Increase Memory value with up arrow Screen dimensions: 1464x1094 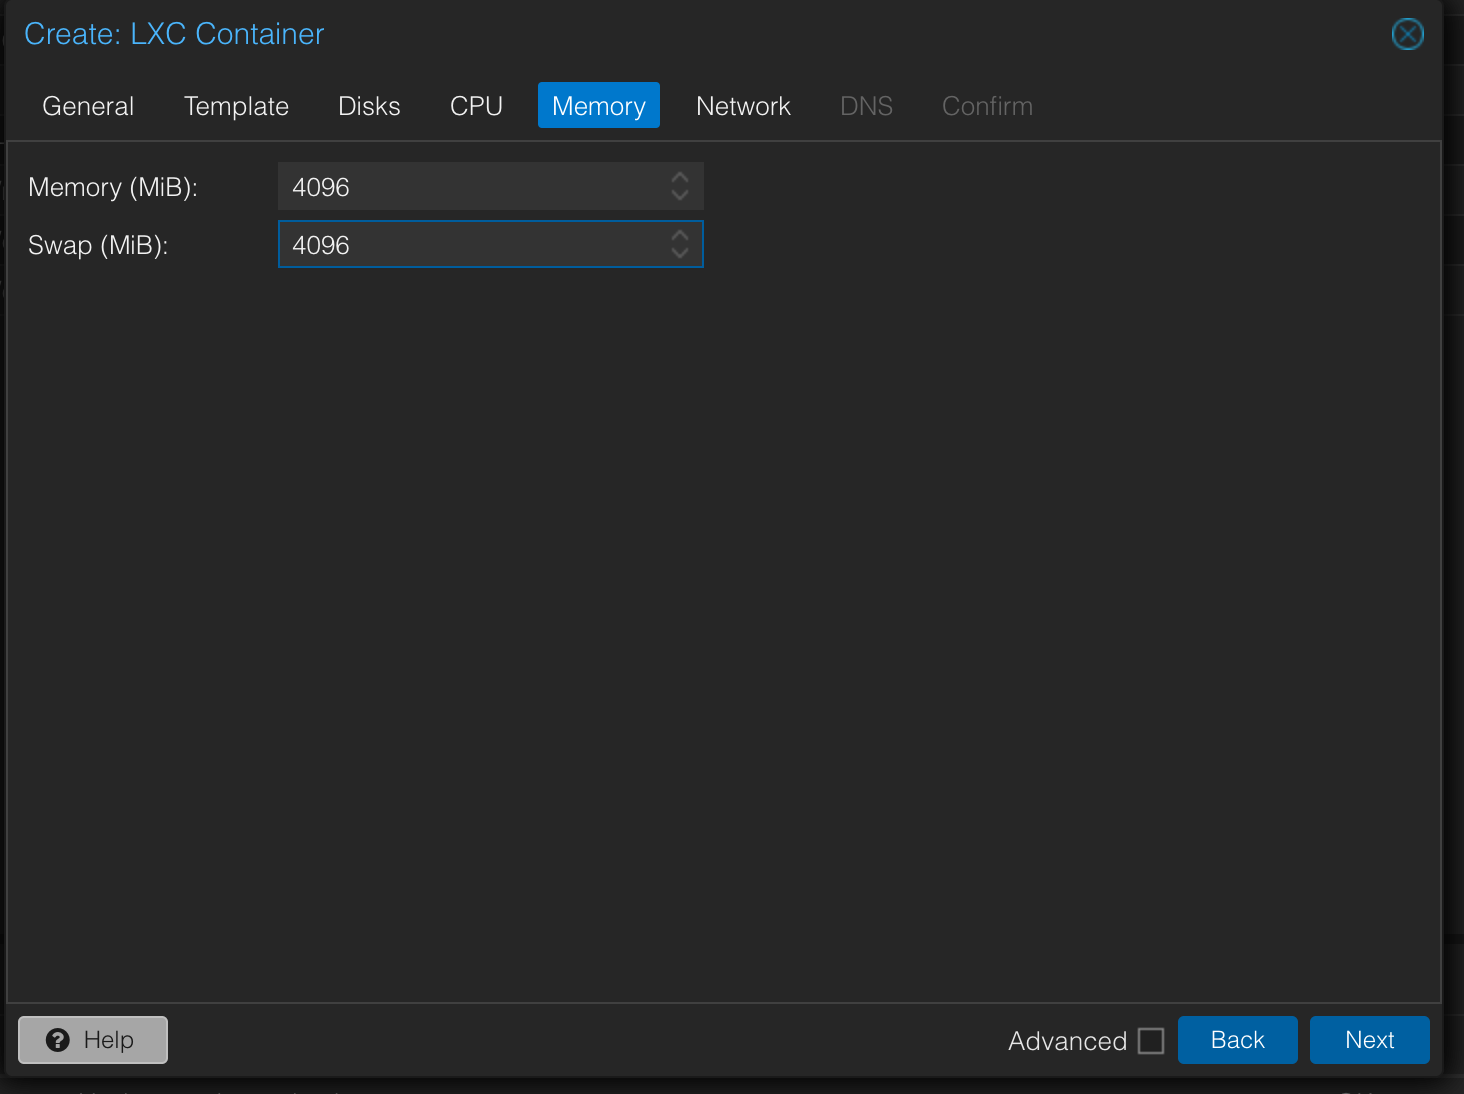pos(680,177)
